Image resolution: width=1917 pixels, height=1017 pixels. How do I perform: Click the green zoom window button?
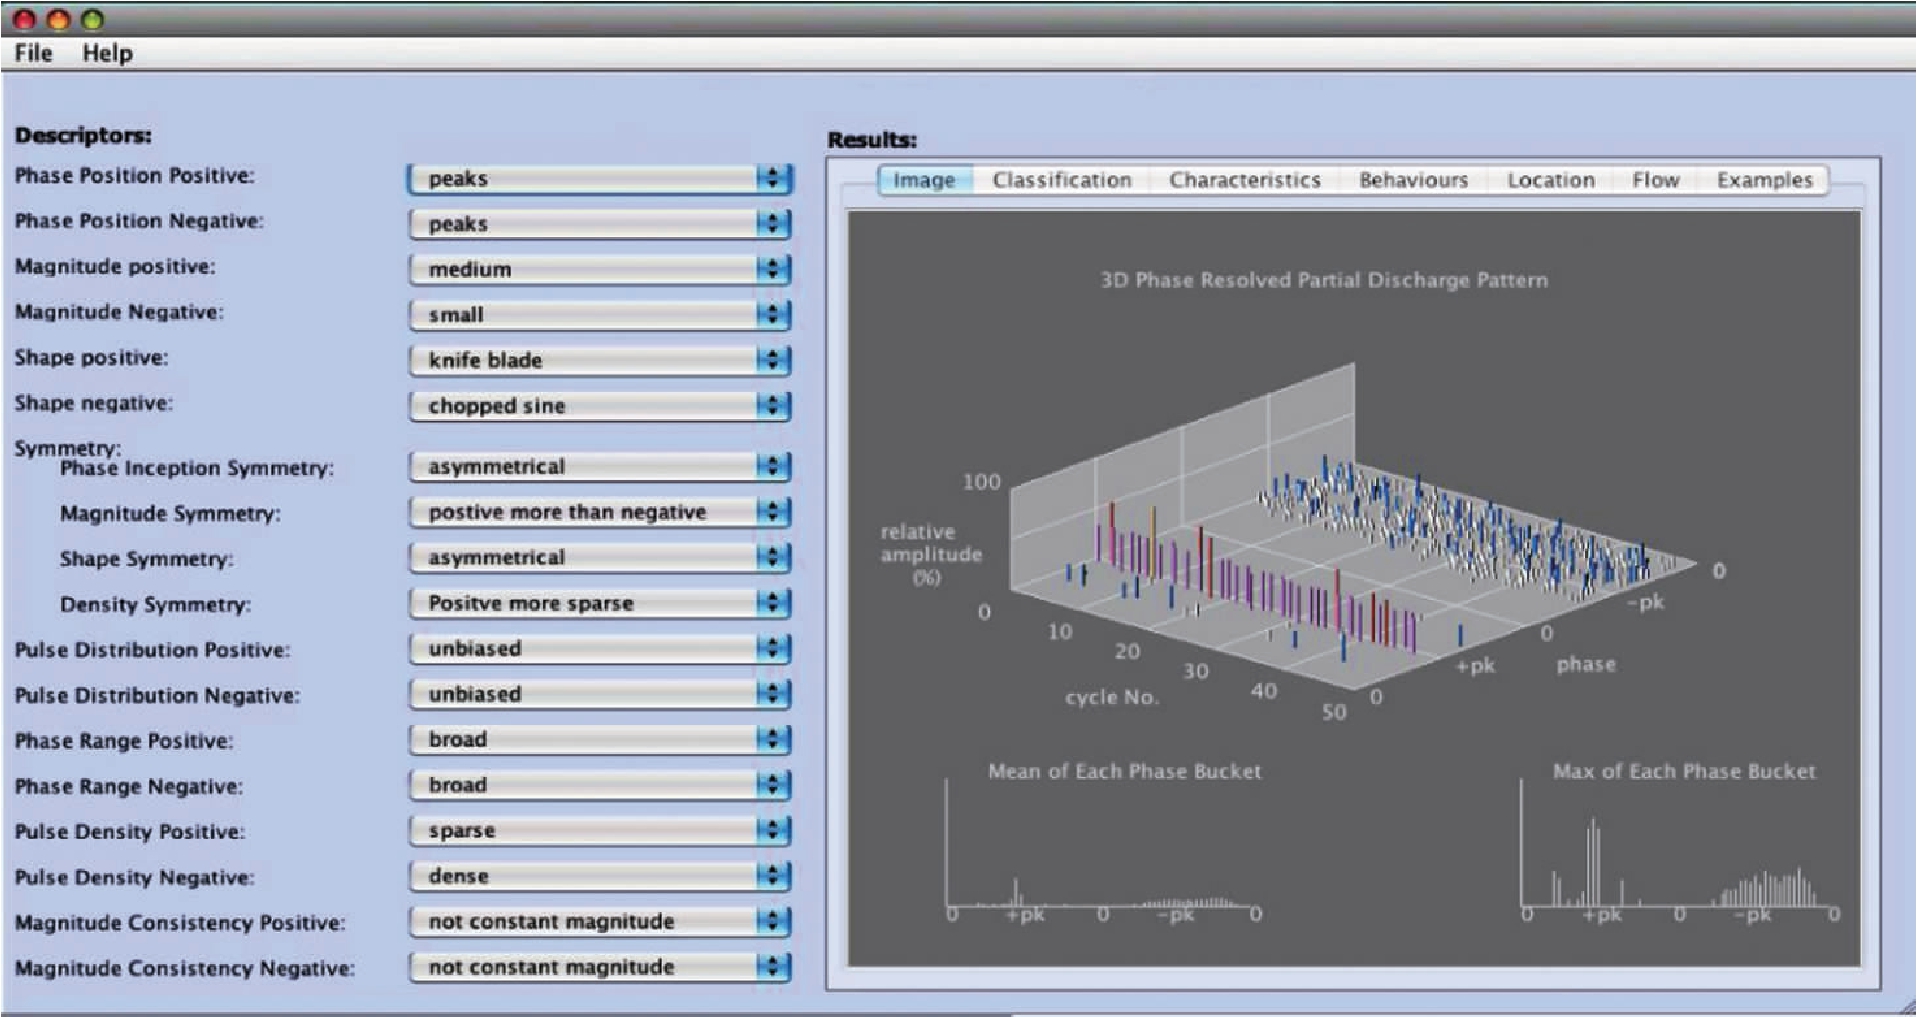click(x=92, y=19)
